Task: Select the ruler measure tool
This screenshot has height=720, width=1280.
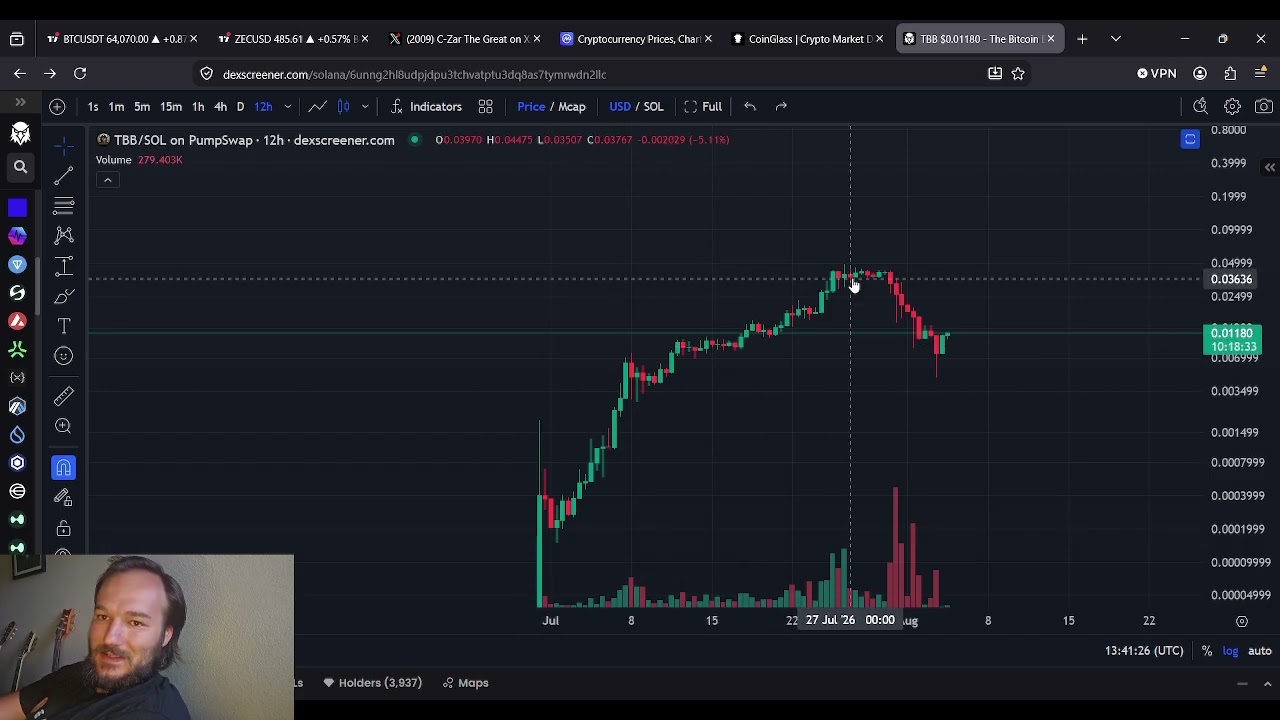Action: click(63, 396)
